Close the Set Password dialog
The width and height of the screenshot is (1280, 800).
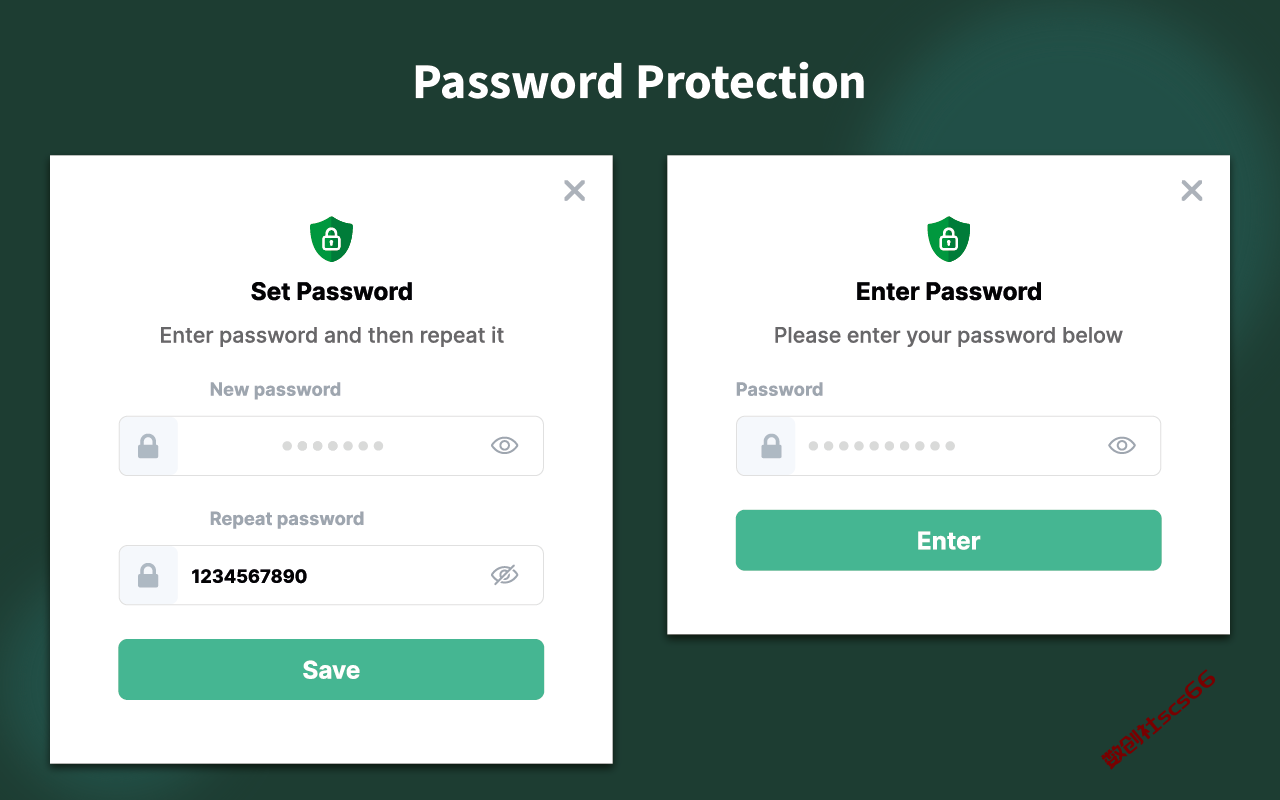pos(574,191)
